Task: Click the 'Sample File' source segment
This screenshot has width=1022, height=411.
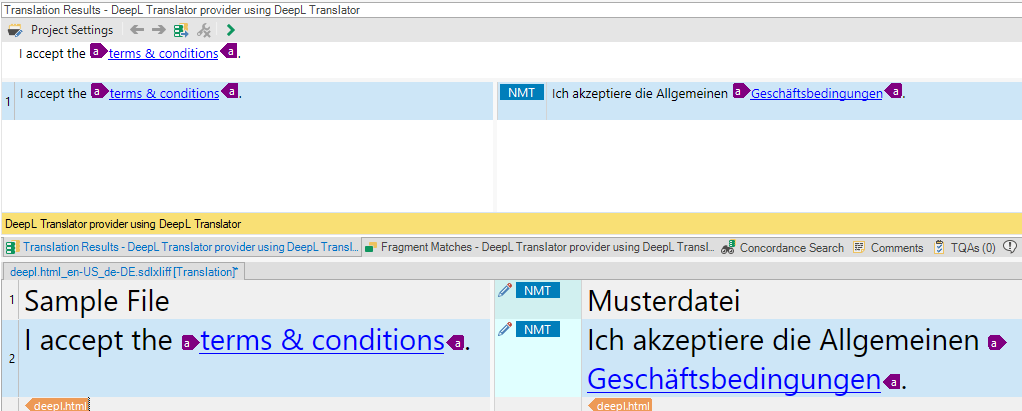Action: (97, 301)
